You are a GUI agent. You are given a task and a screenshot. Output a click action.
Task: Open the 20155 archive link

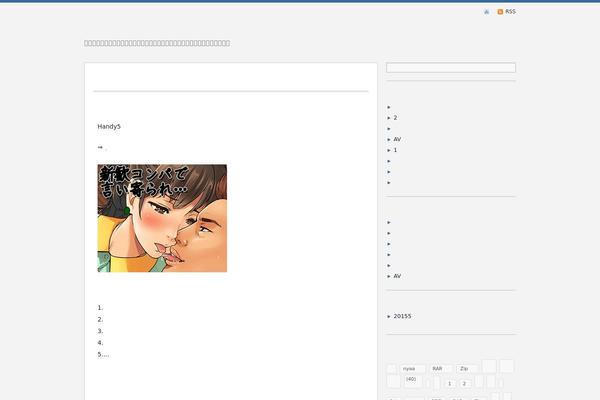tap(402, 316)
